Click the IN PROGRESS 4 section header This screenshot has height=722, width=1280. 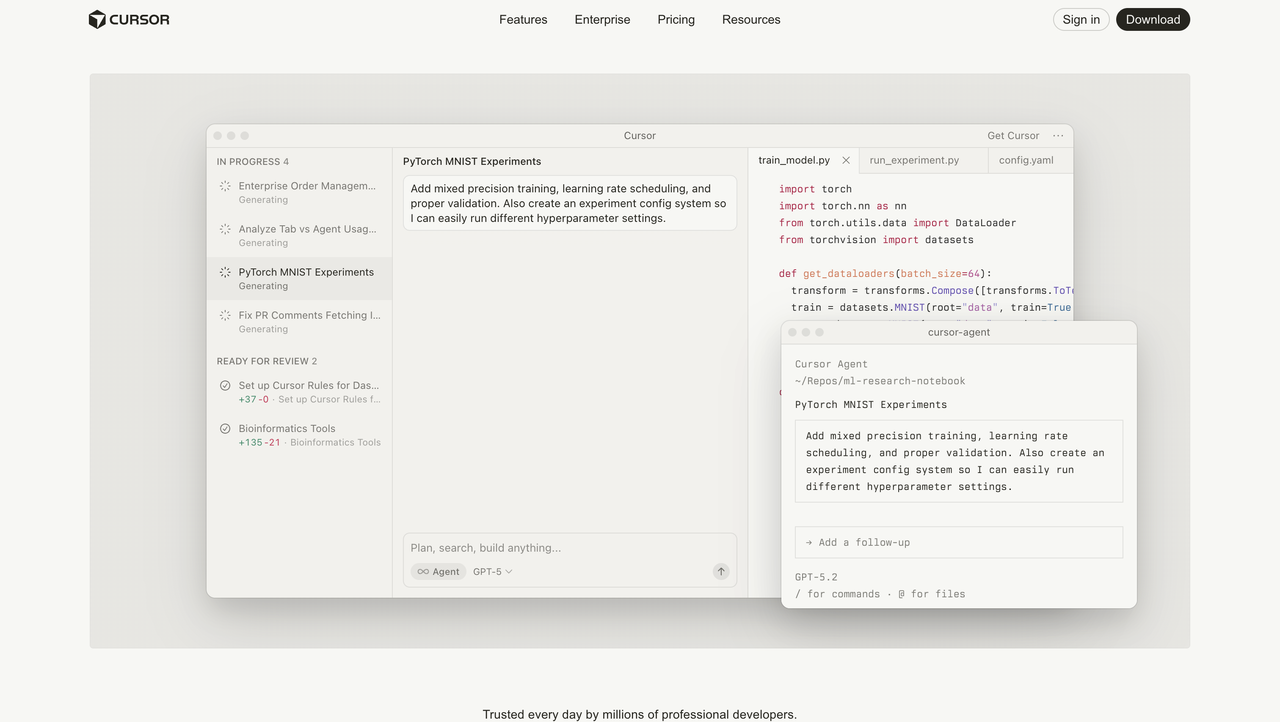[x=253, y=162]
